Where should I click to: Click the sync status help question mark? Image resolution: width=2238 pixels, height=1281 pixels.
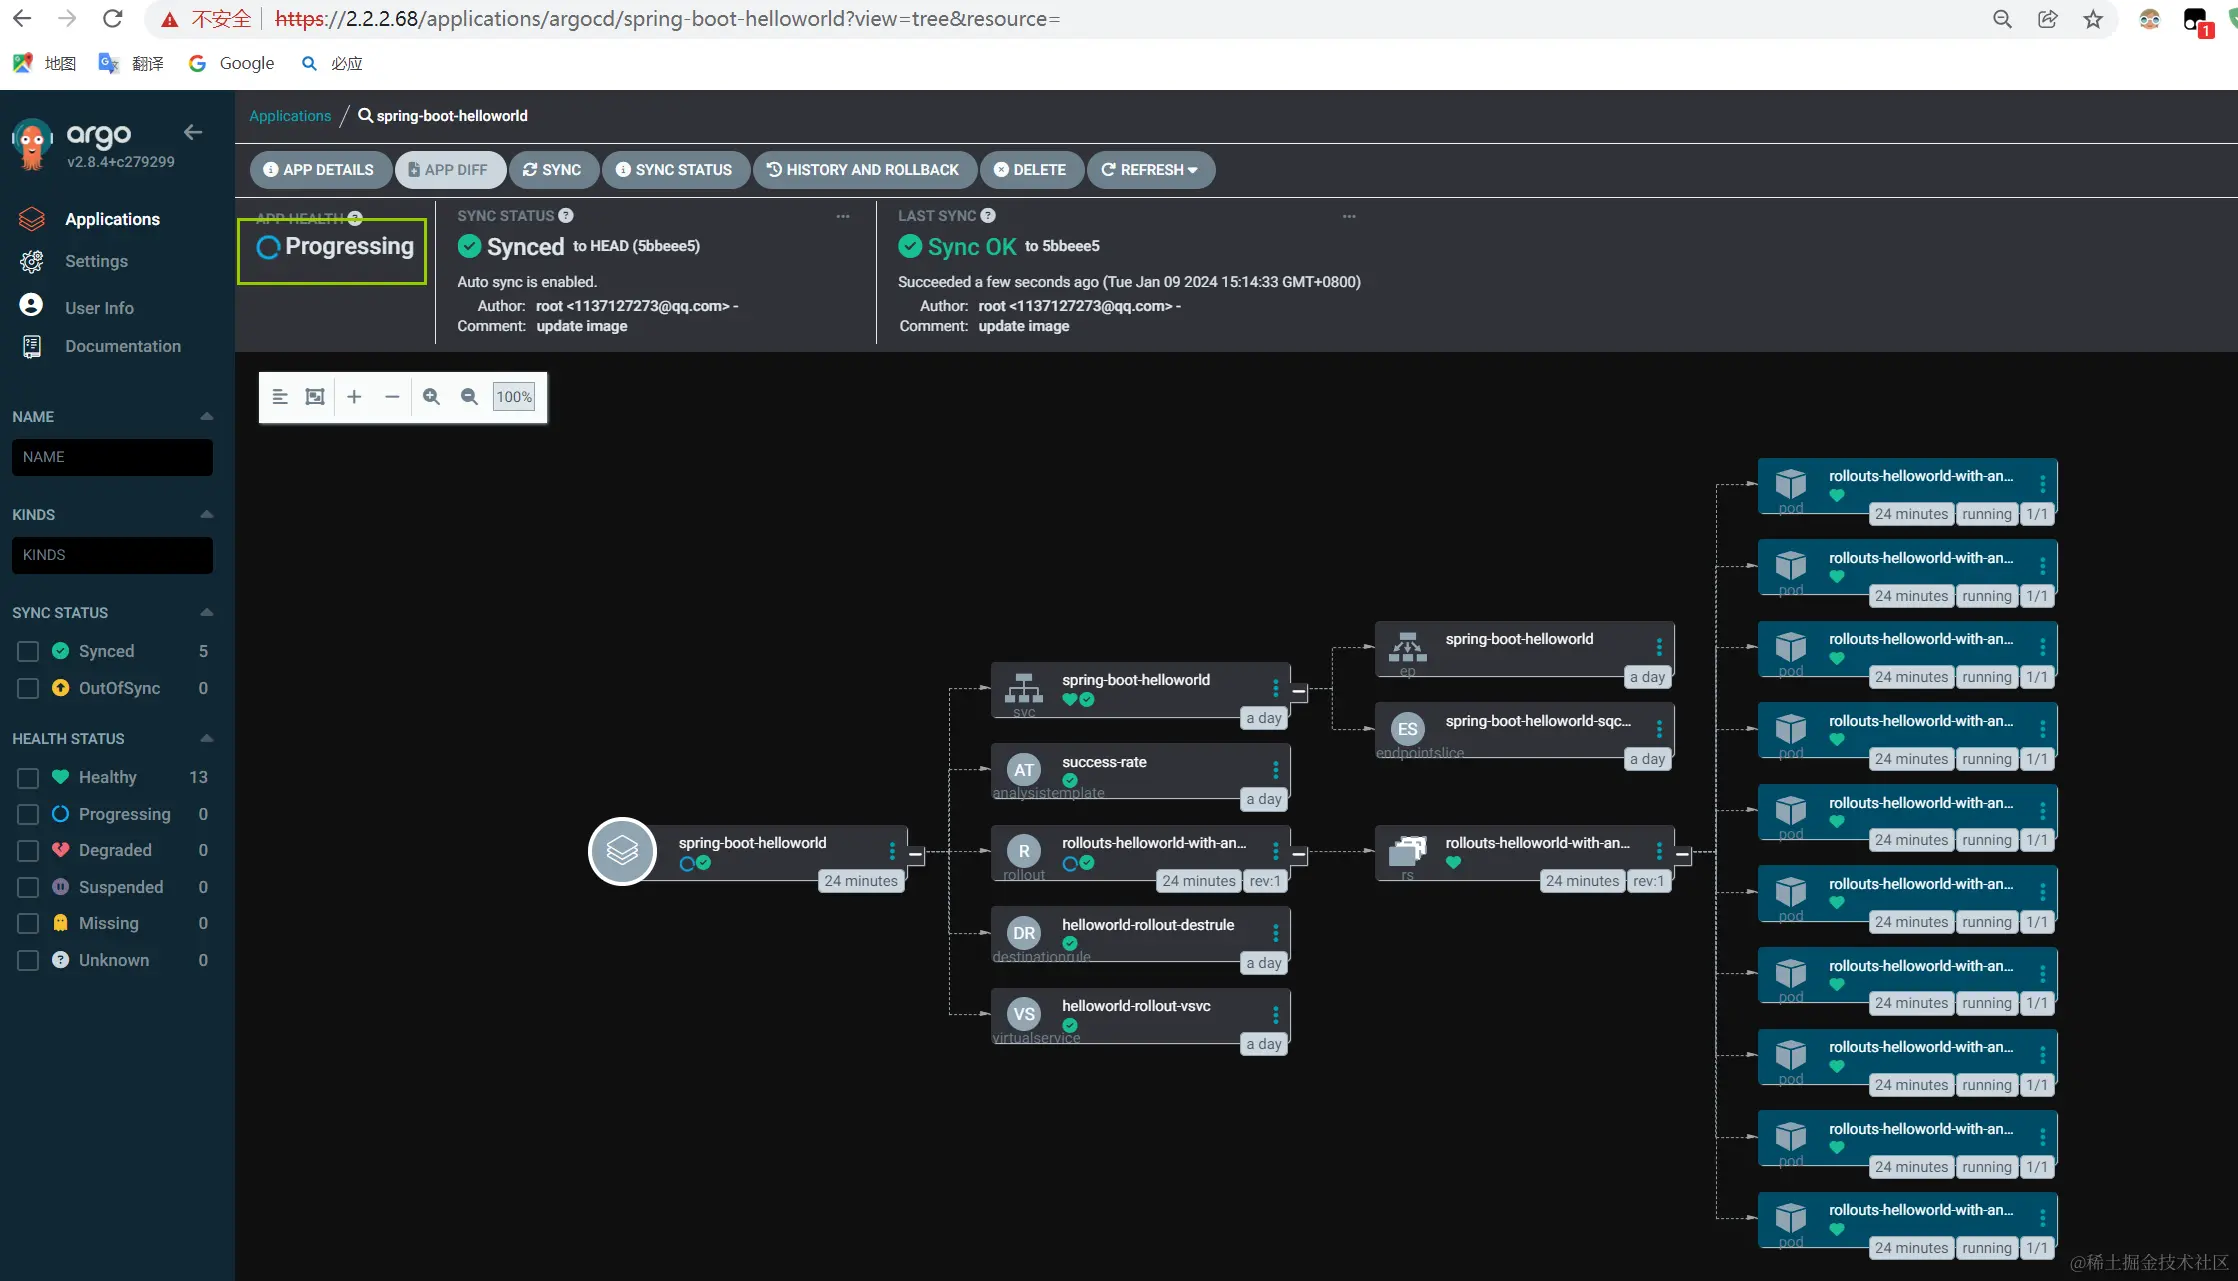tap(566, 216)
